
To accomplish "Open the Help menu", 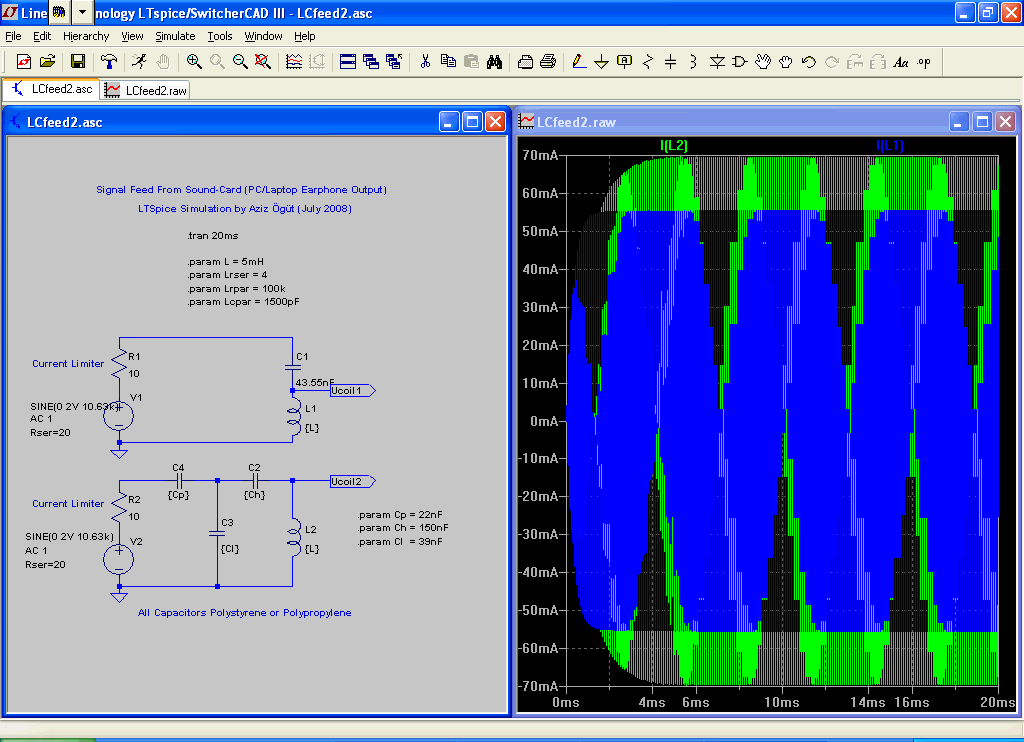I will tap(304, 36).
